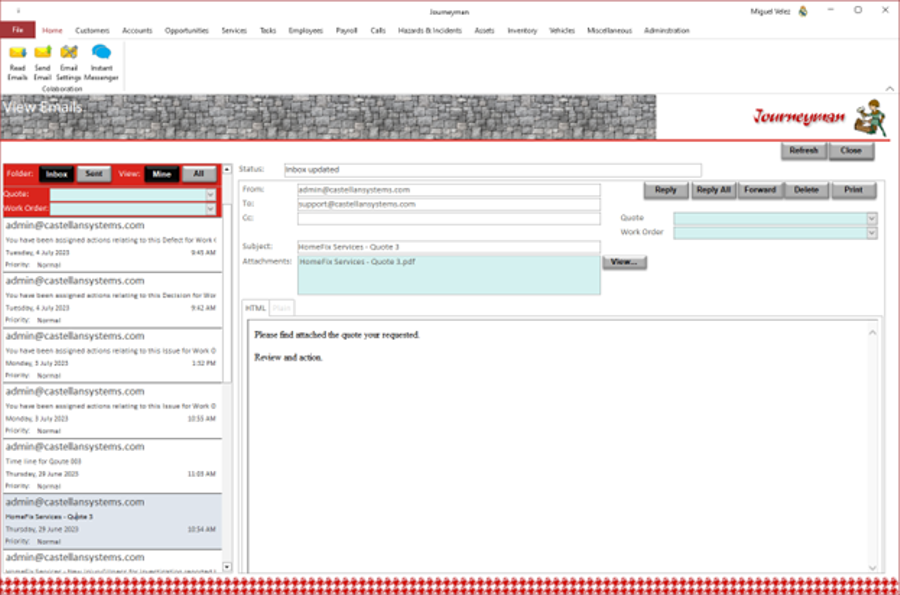This screenshot has height=595, width=900.
Task: Open the Quote dropdown in the email detail pane
Action: [x=872, y=219]
